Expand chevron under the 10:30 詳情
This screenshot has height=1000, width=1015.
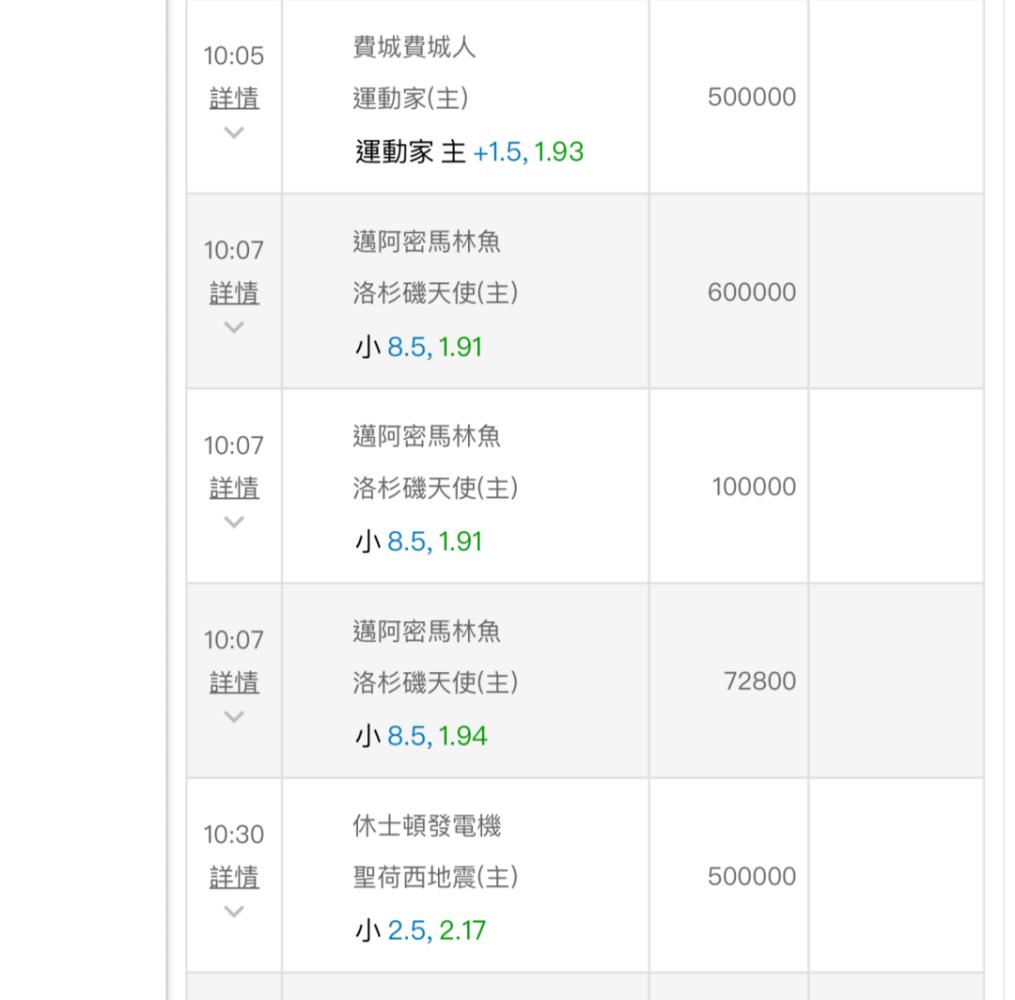234,911
